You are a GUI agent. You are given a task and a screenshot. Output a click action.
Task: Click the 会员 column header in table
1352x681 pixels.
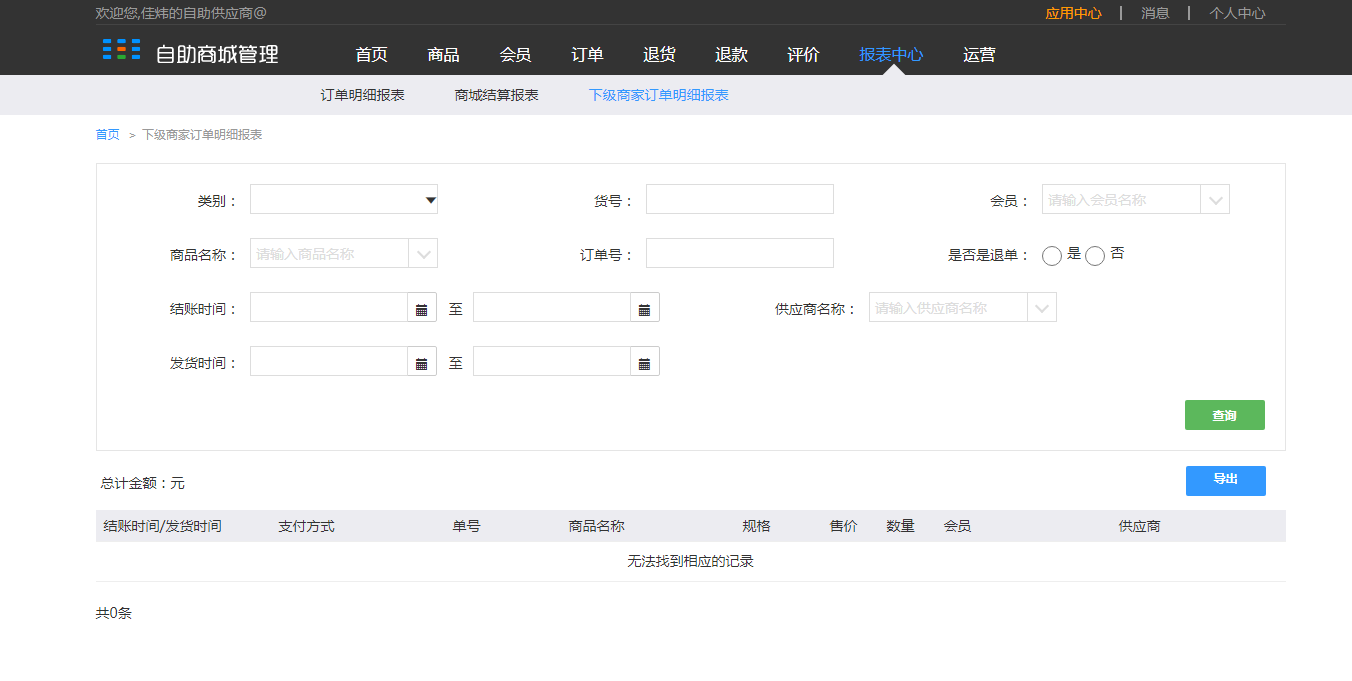point(957,526)
